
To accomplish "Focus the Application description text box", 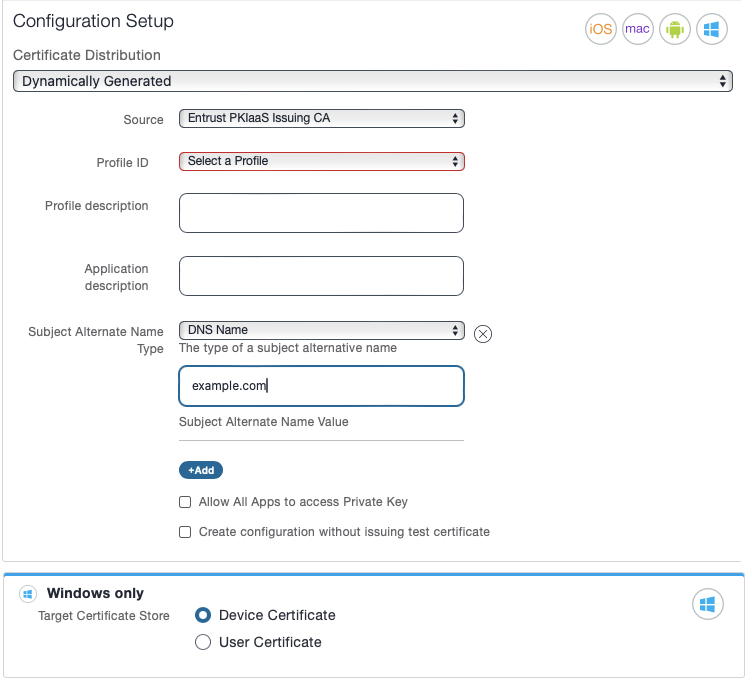I will click(321, 276).
